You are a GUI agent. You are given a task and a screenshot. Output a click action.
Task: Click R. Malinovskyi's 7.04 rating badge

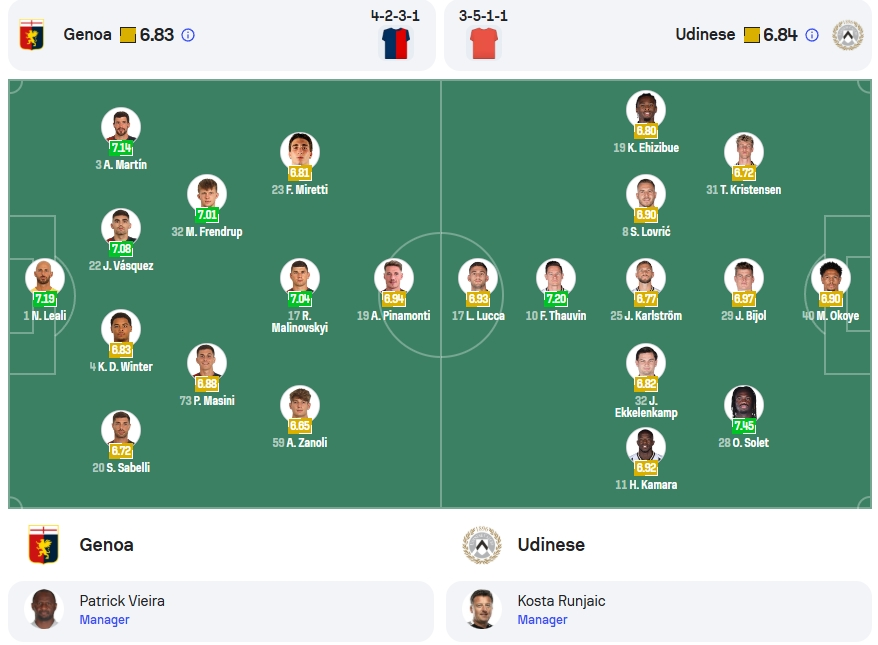[300, 299]
